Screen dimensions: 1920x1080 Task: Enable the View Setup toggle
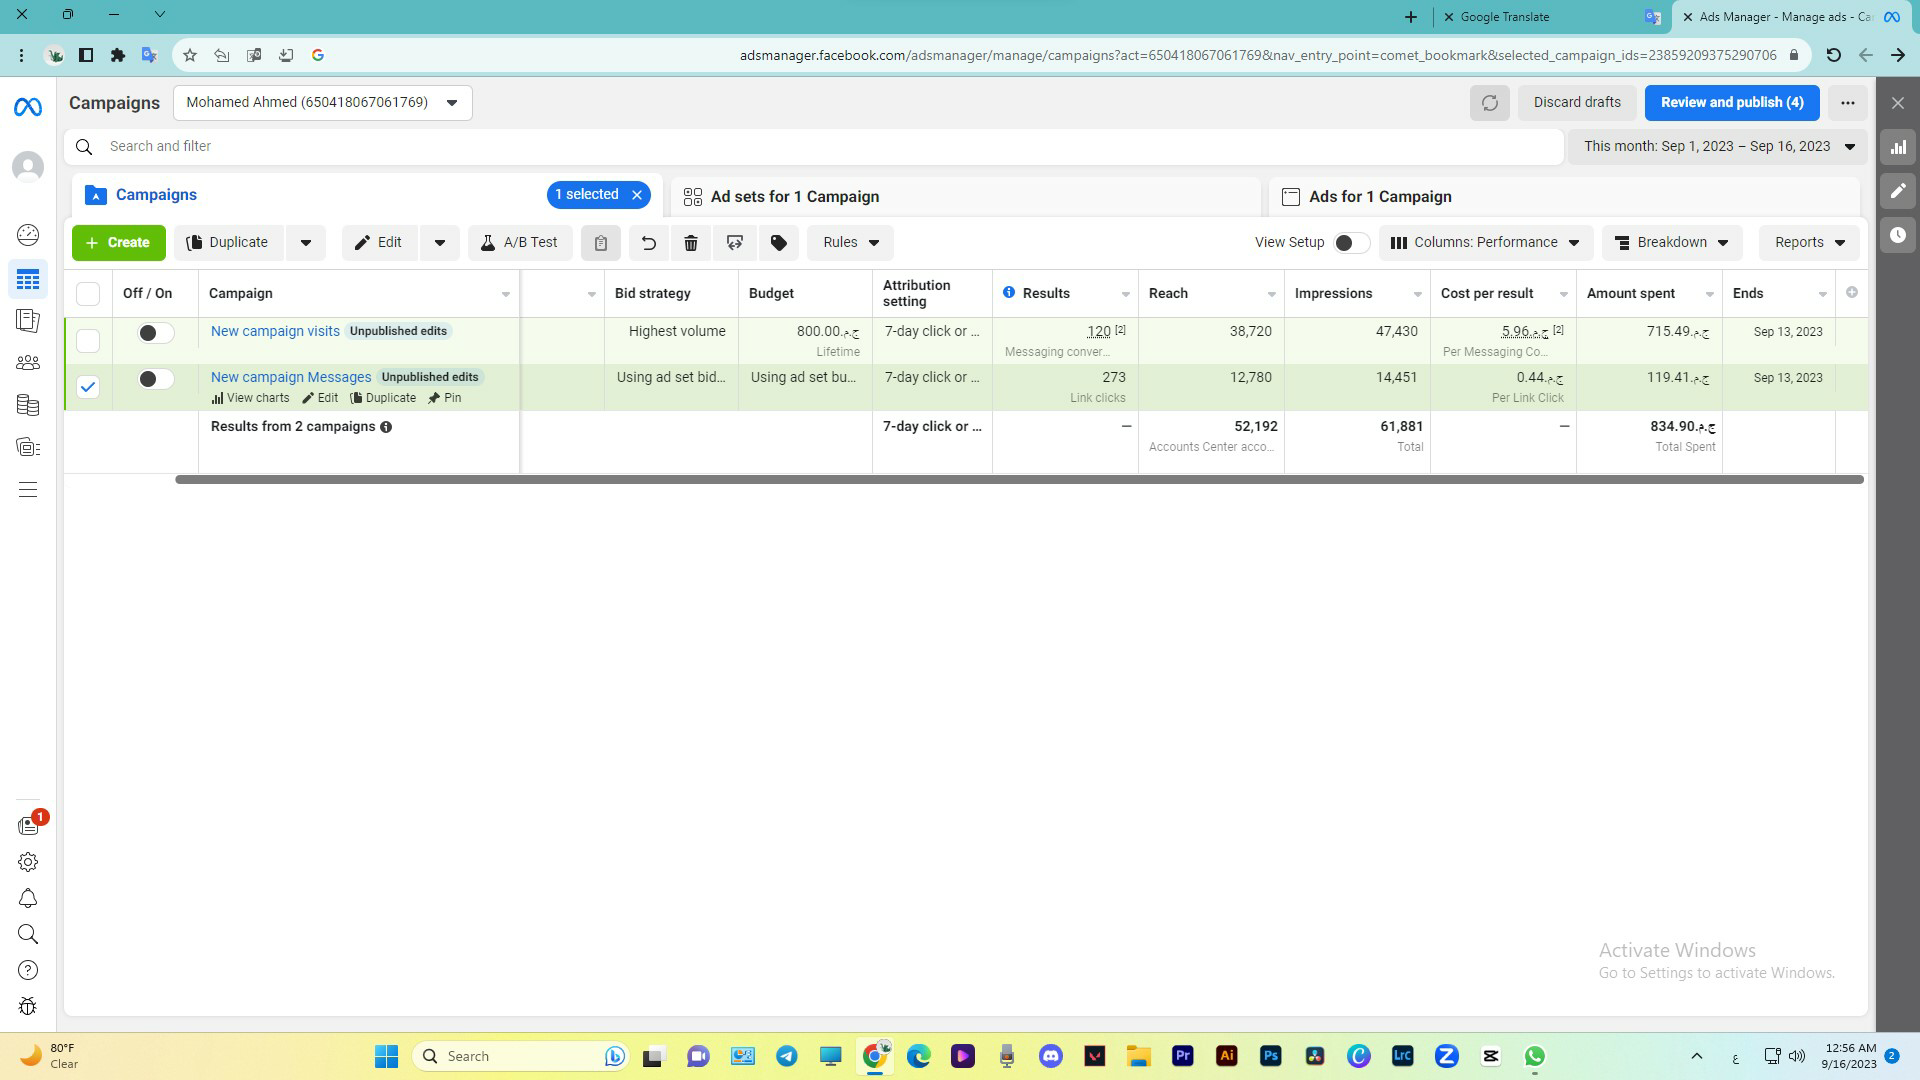click(x=1350, y=243)
